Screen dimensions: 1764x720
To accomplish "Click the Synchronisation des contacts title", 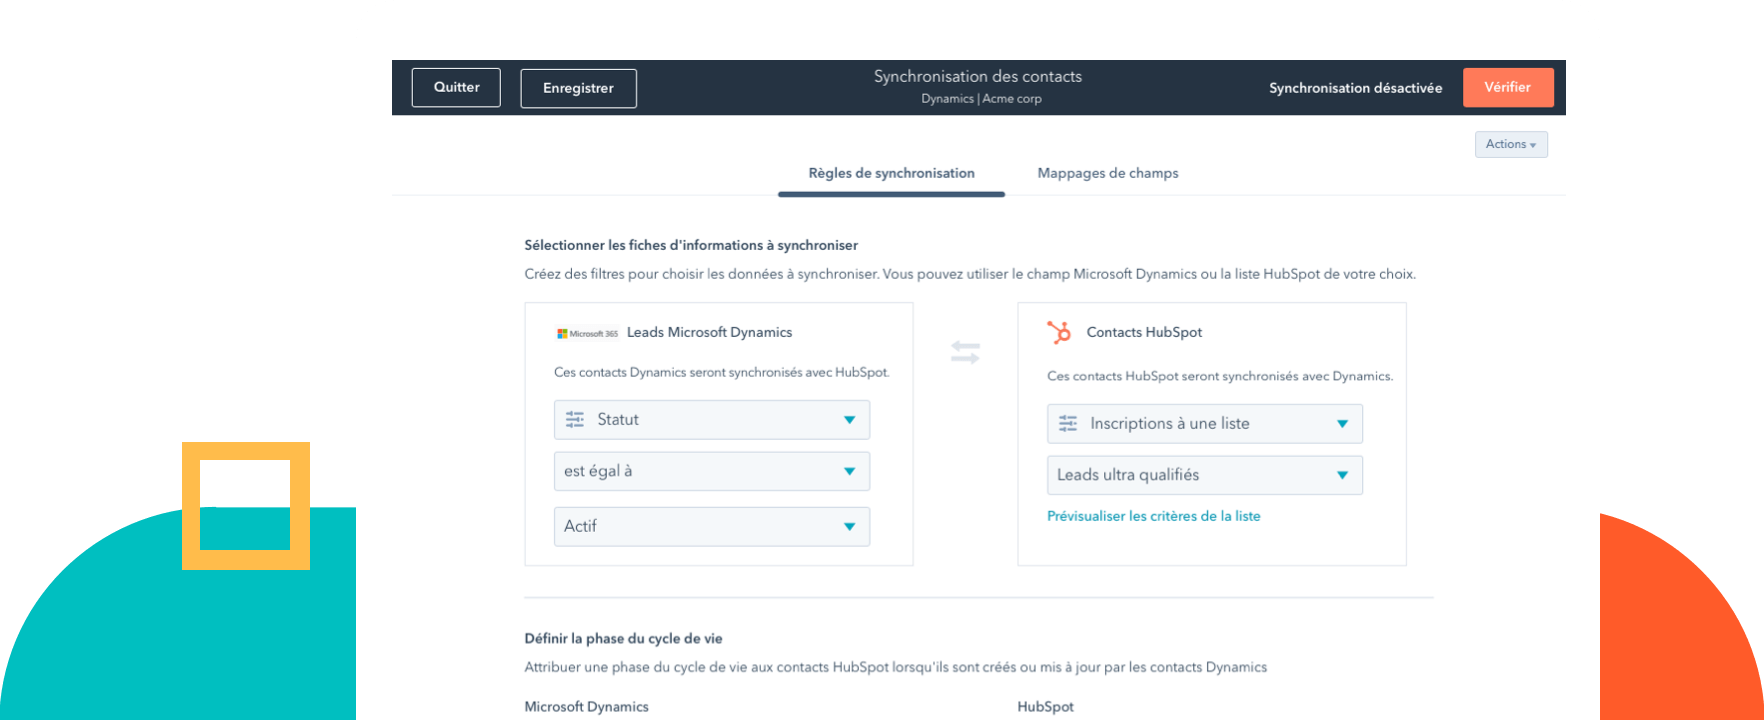I will (x=977, y=77).
